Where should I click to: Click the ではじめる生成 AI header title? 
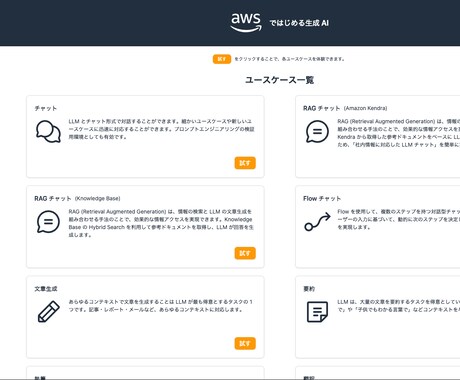pyautogui.click(x=299, y=23)
